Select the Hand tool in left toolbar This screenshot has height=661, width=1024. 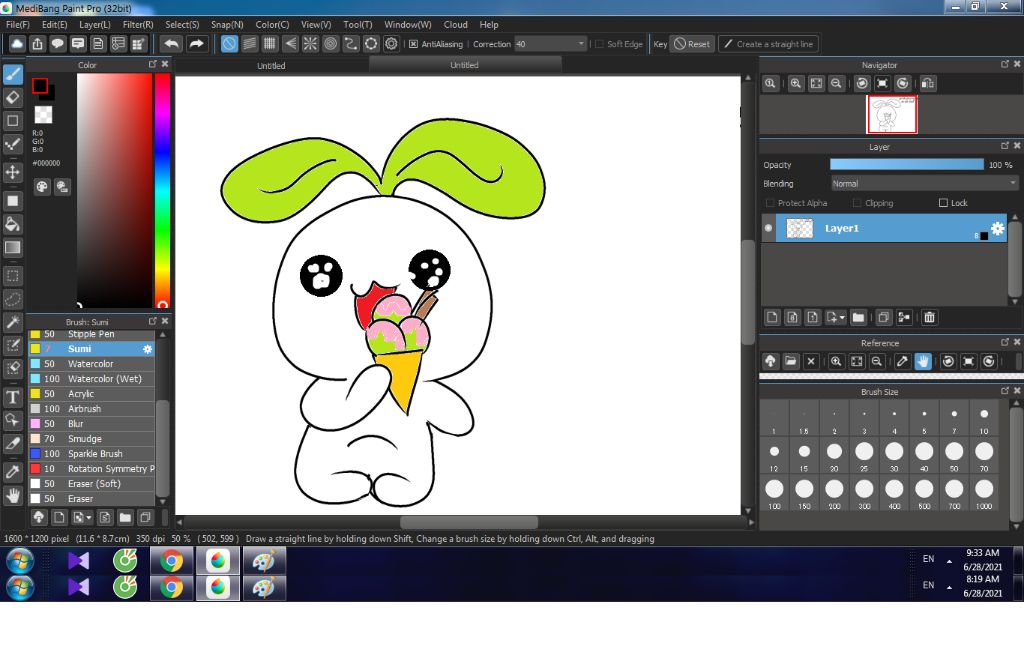coord(12,495)
